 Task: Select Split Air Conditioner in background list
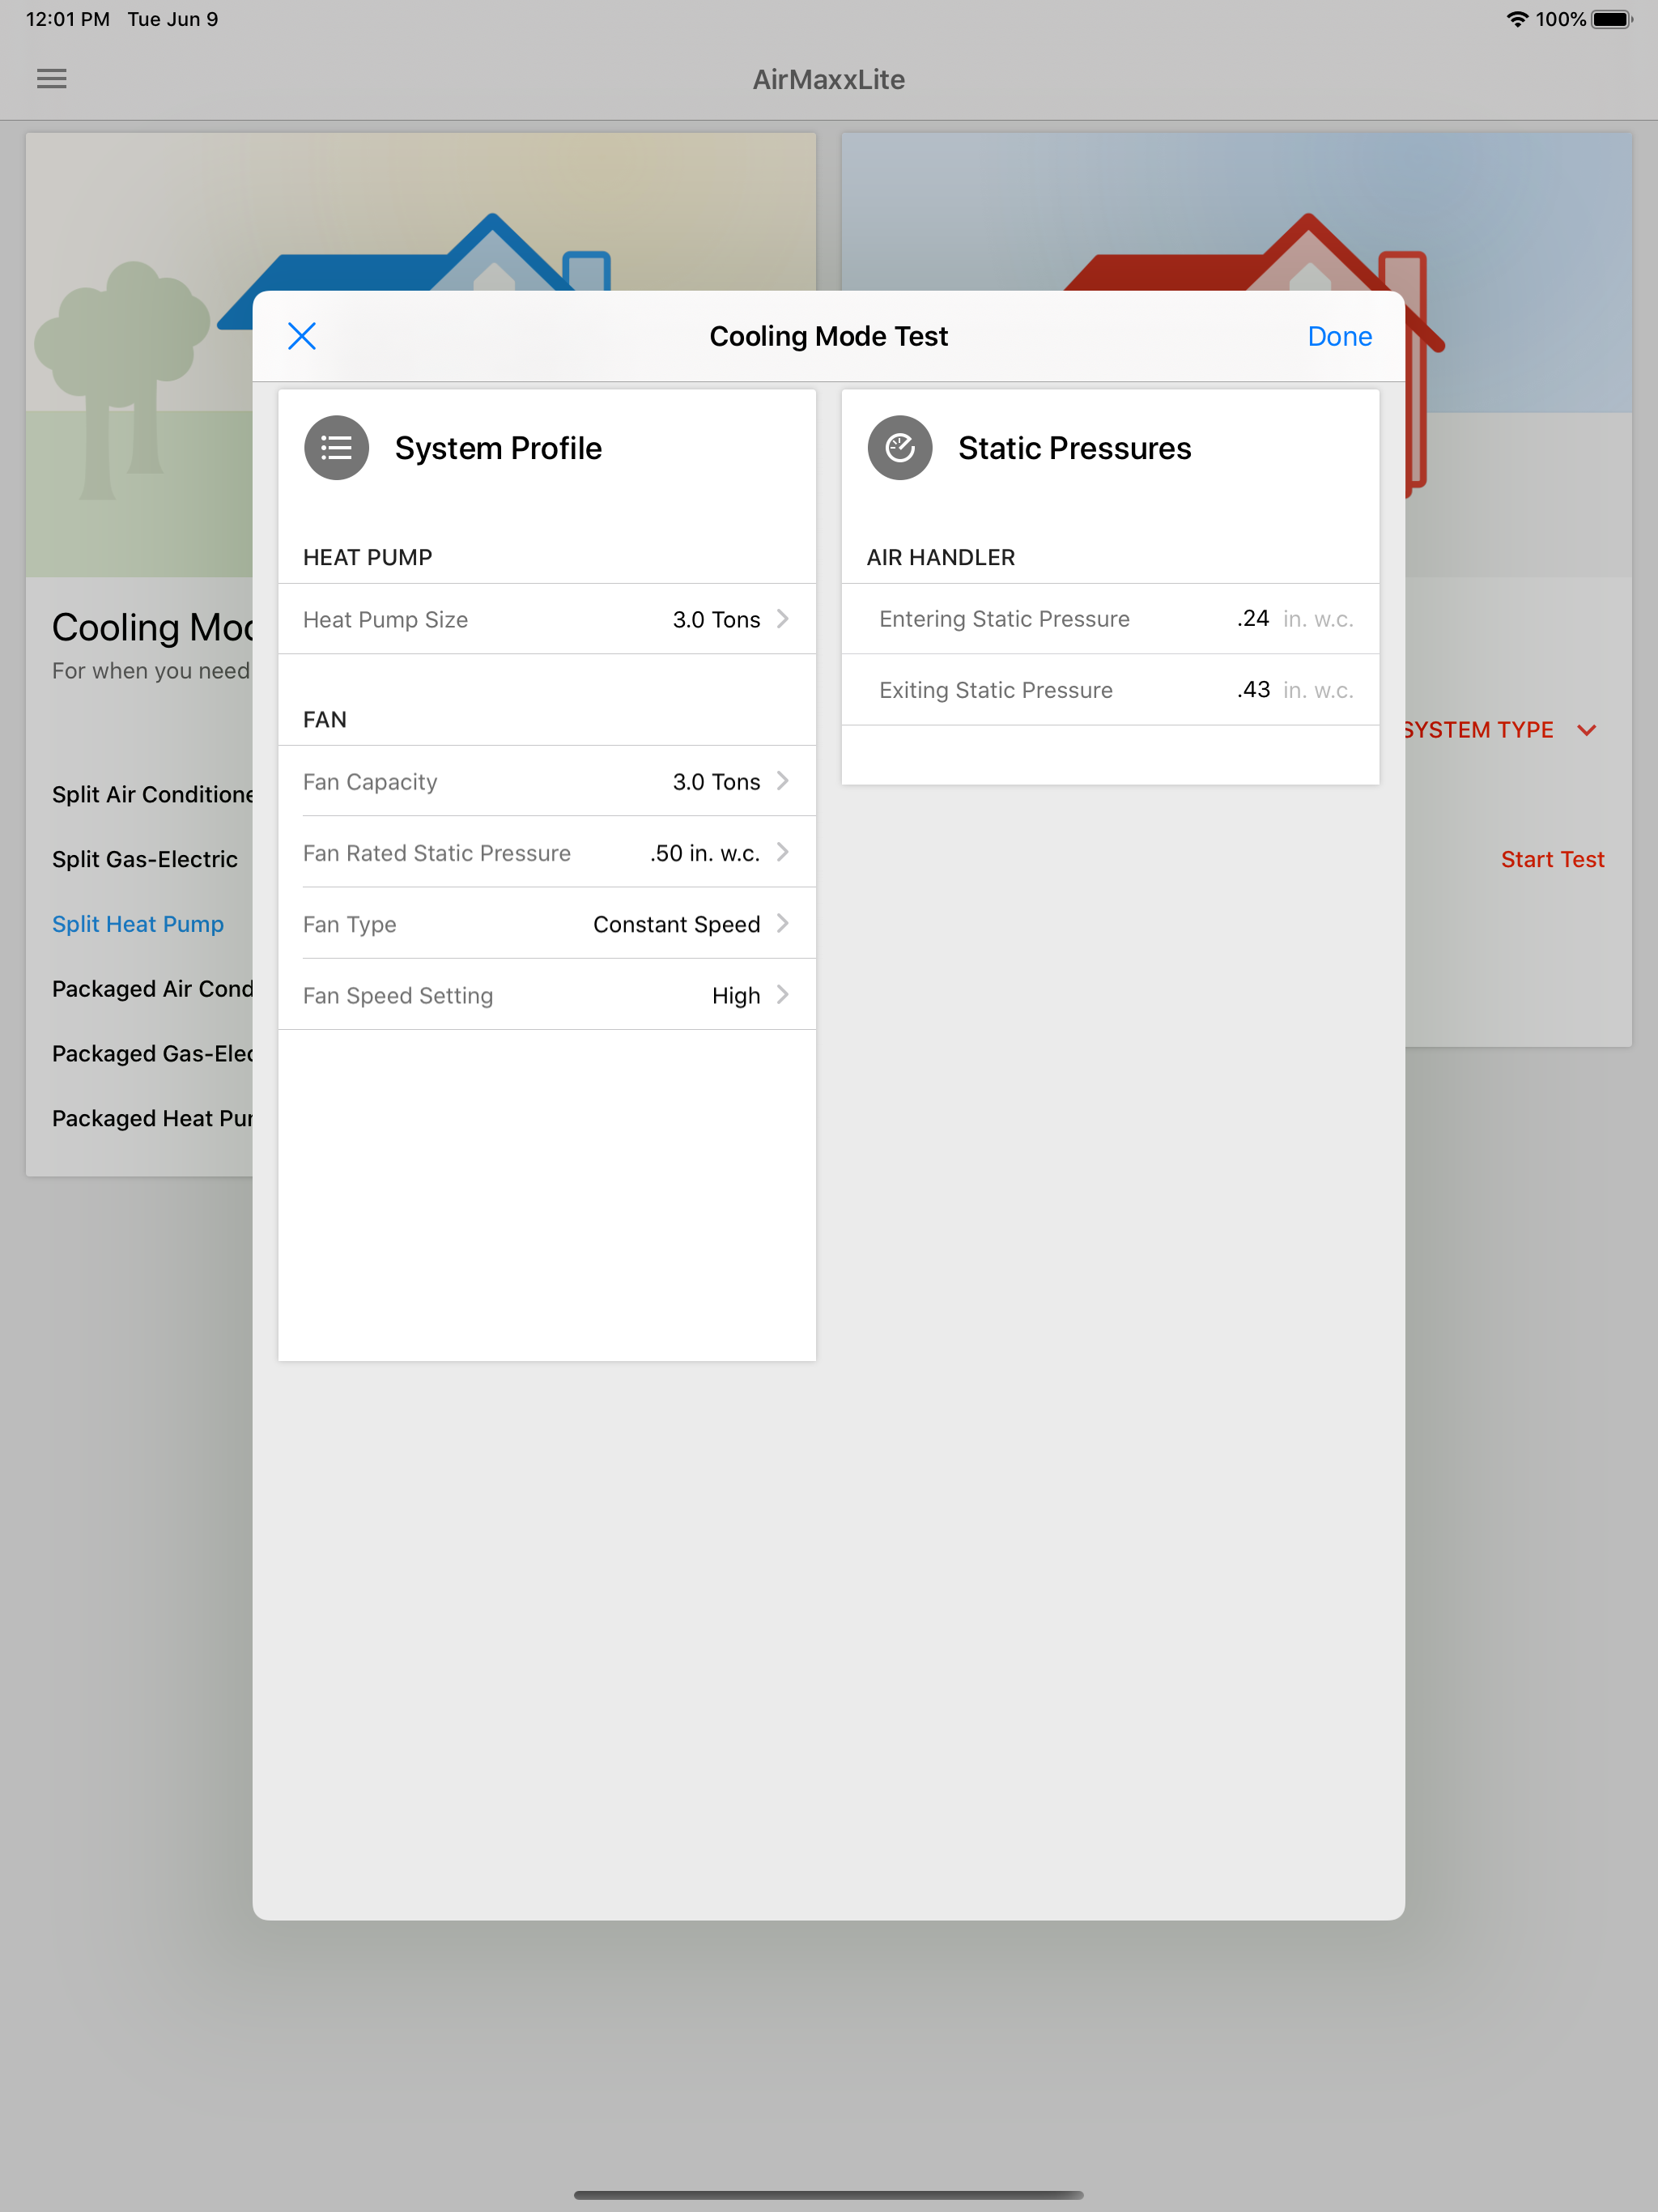pos(152,794)
